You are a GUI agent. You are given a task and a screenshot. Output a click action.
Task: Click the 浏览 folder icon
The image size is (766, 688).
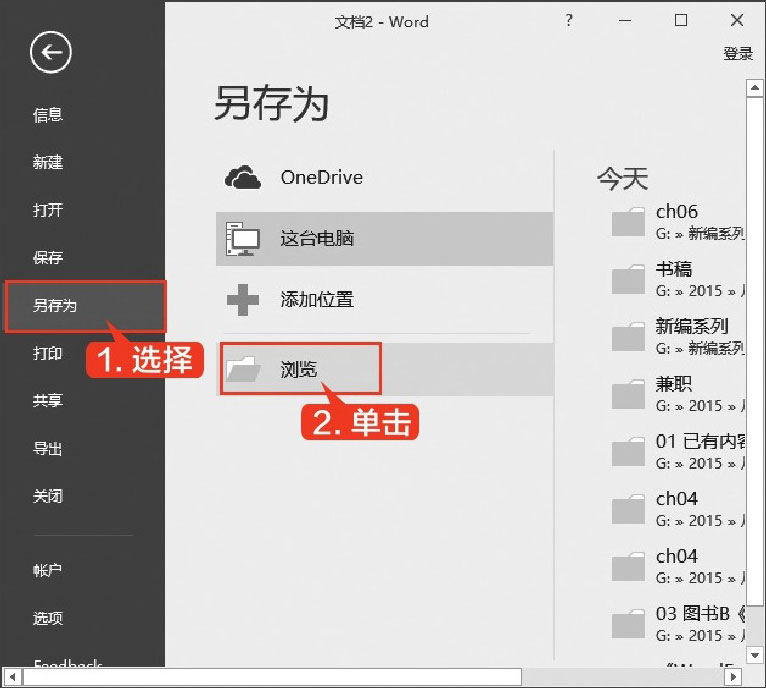243,369
